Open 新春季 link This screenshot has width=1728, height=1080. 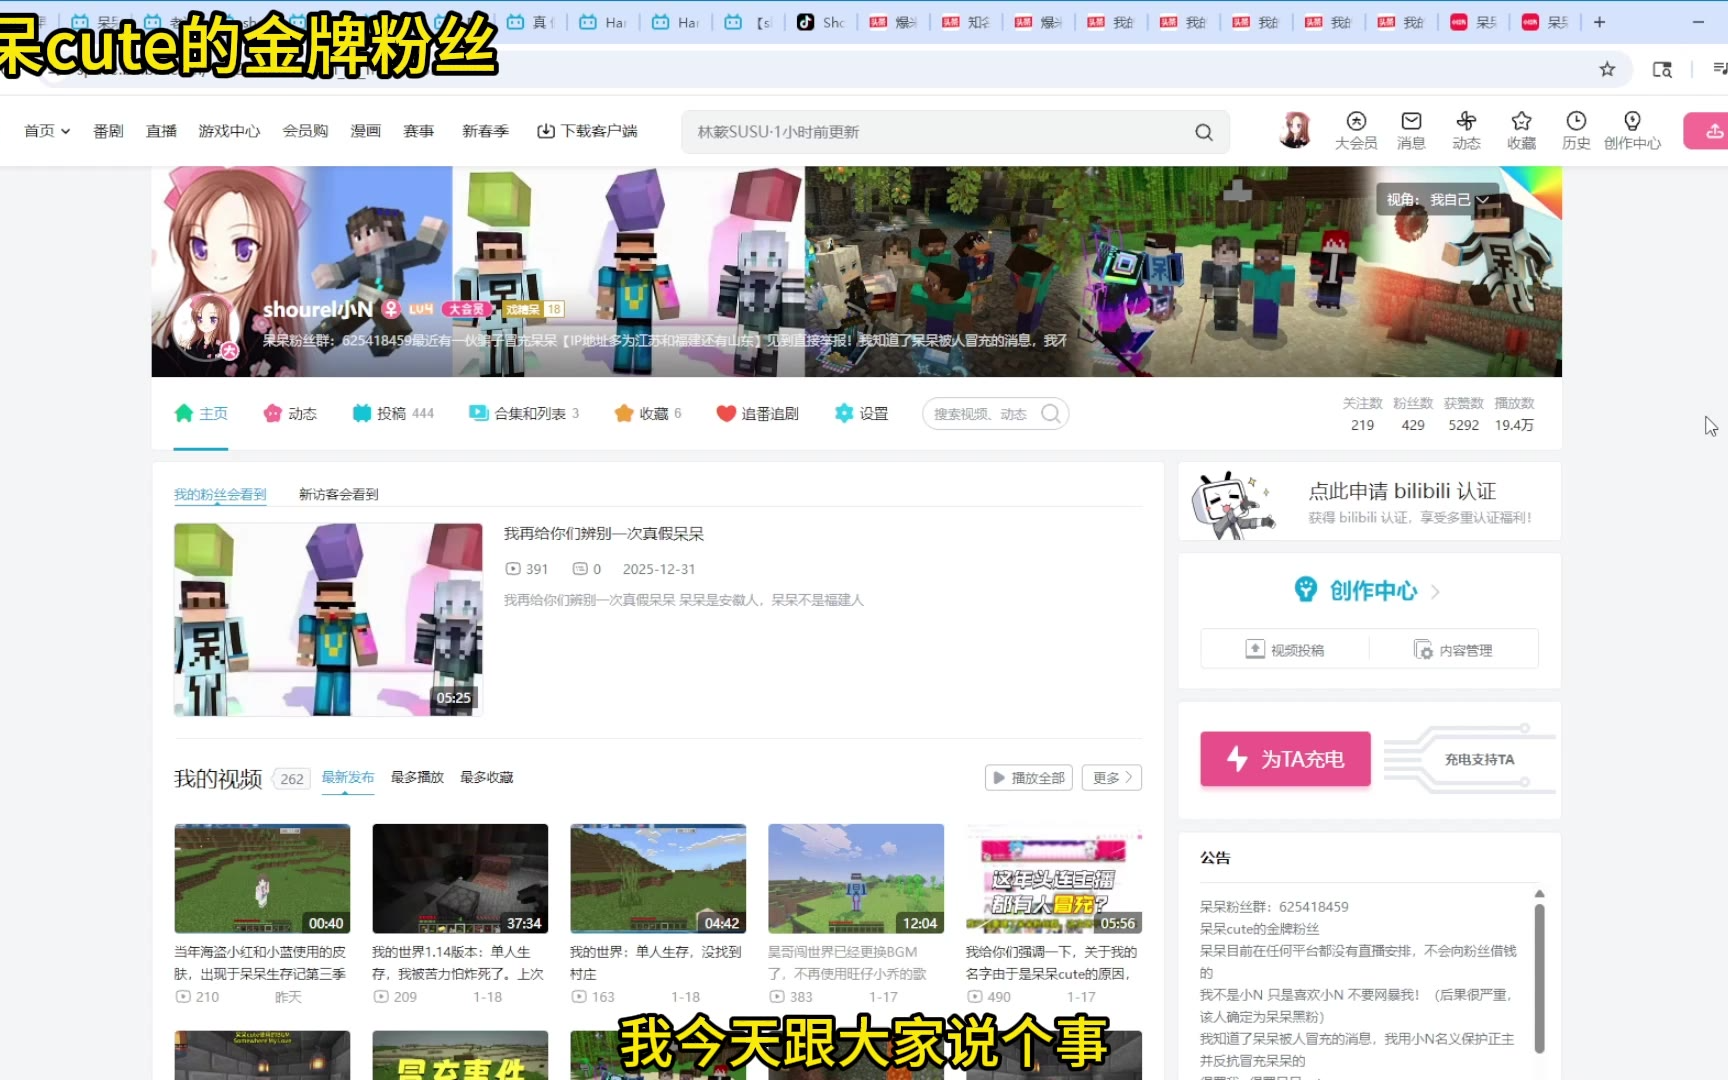485,131
